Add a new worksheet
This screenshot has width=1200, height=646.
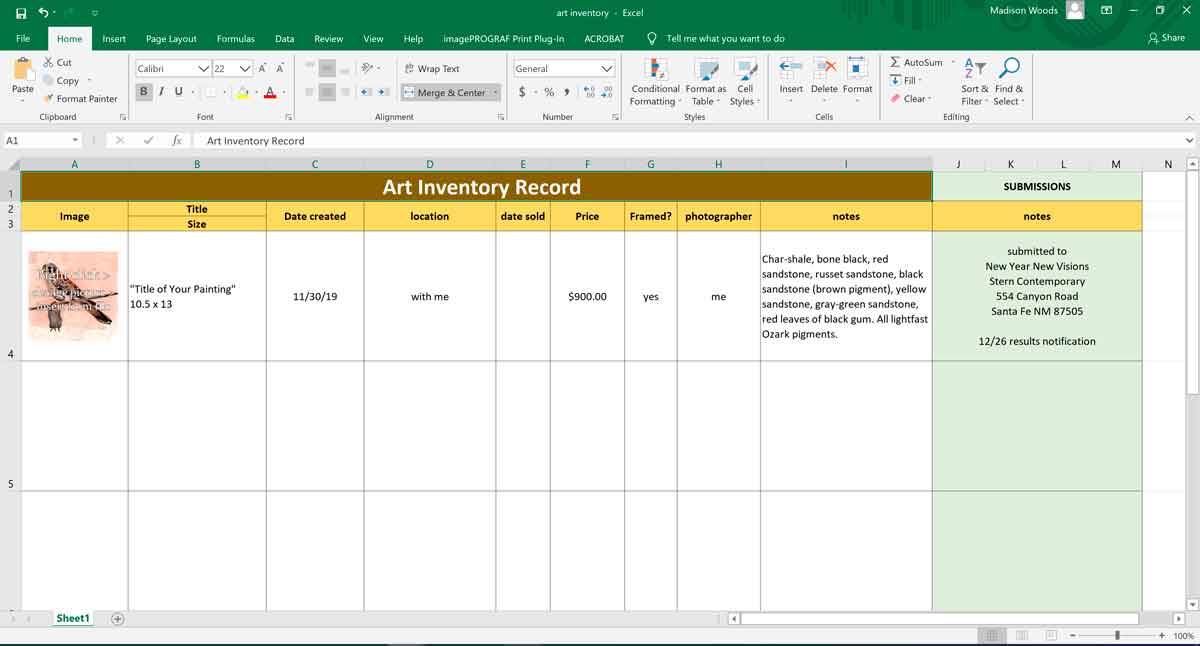117,618
